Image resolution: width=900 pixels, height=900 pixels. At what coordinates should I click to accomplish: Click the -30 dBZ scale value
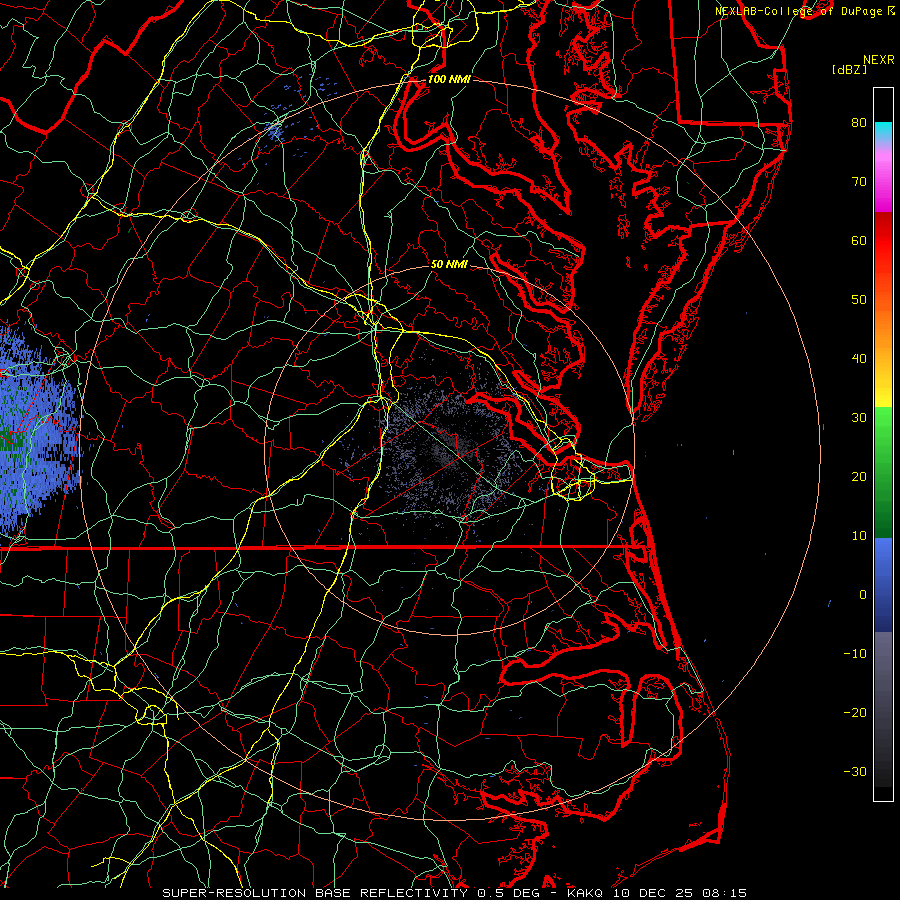[855, 771]
